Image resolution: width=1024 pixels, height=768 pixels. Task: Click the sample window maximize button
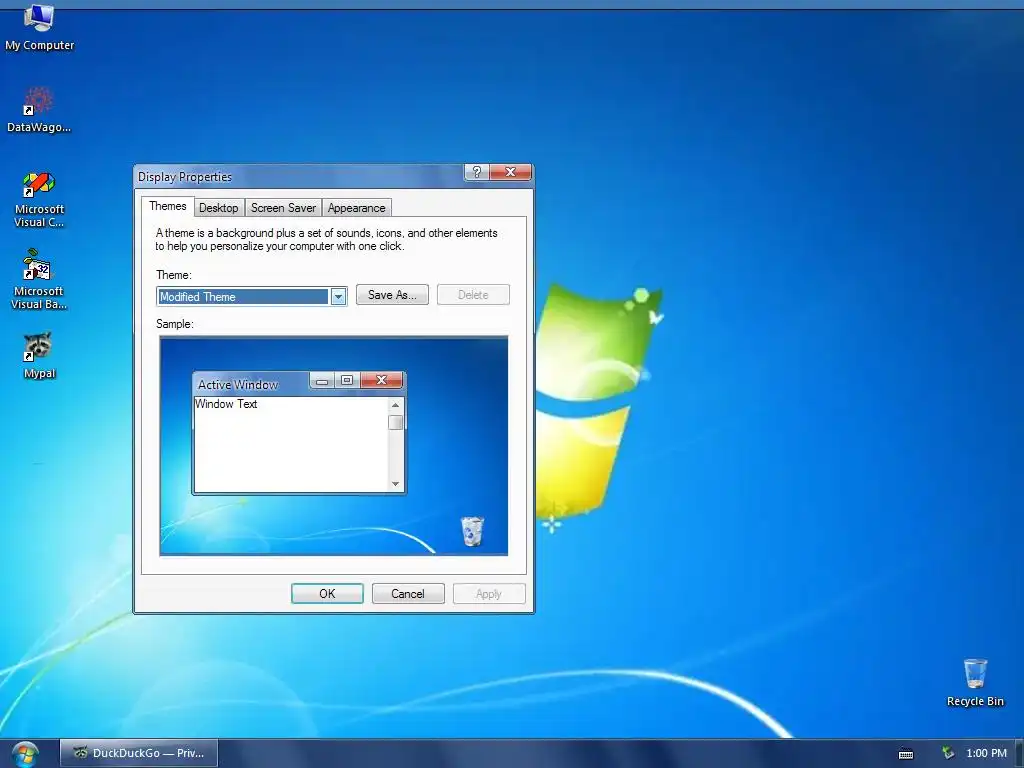(x=347, y=380)
